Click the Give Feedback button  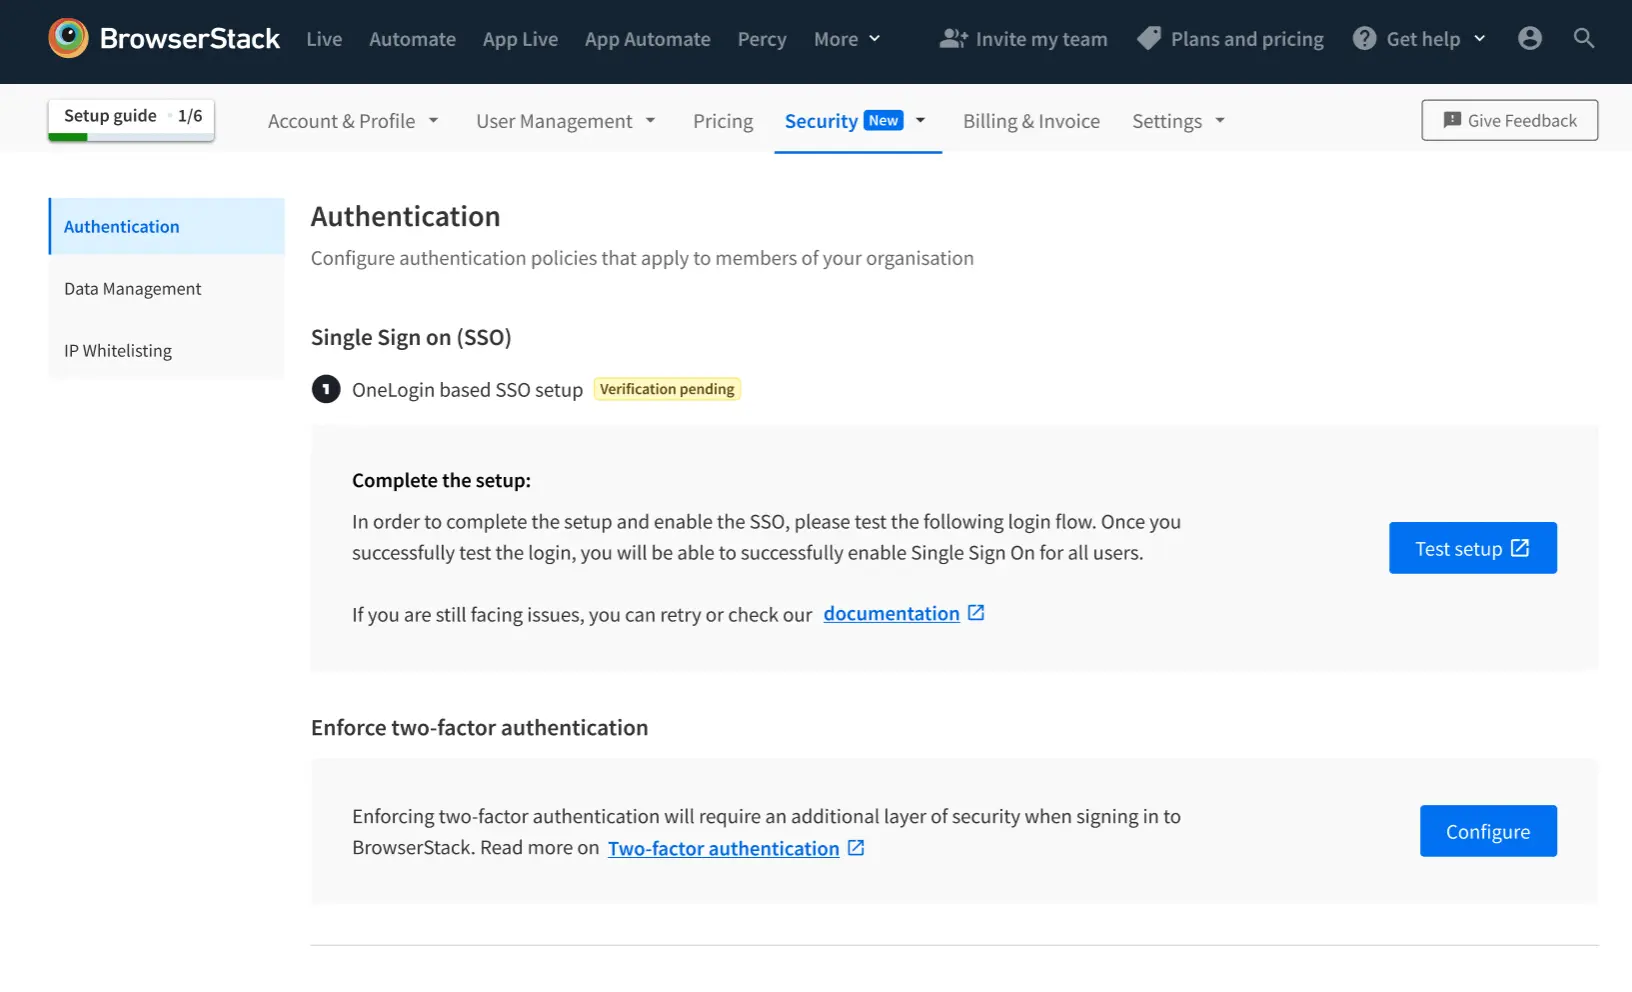click(x=1509, y=120)
